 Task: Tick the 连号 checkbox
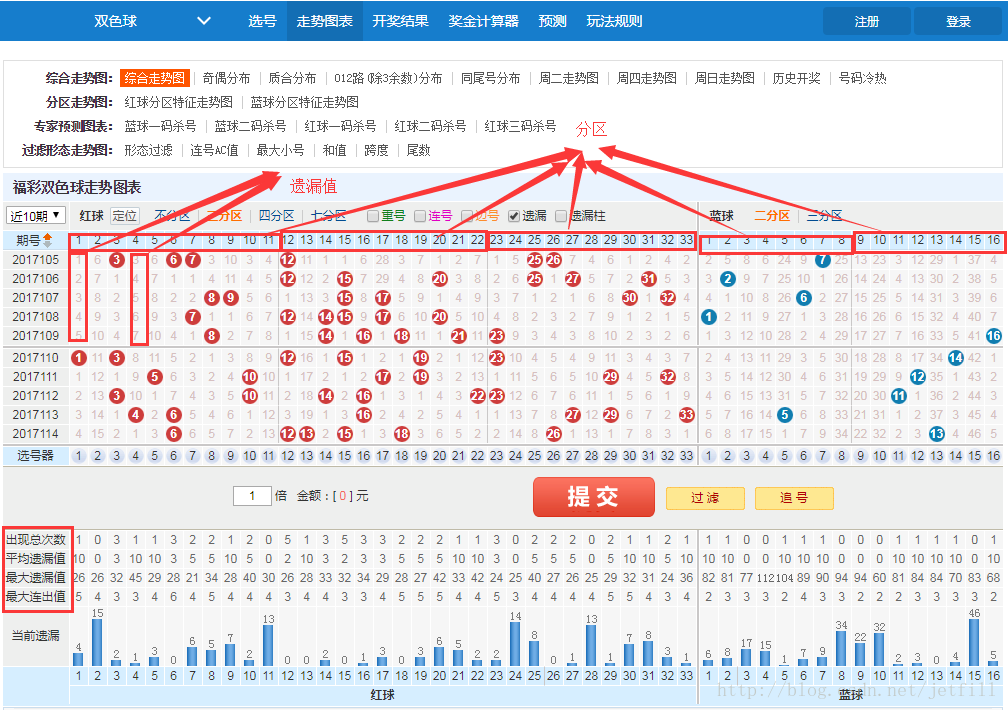click(x=420, y=216)
